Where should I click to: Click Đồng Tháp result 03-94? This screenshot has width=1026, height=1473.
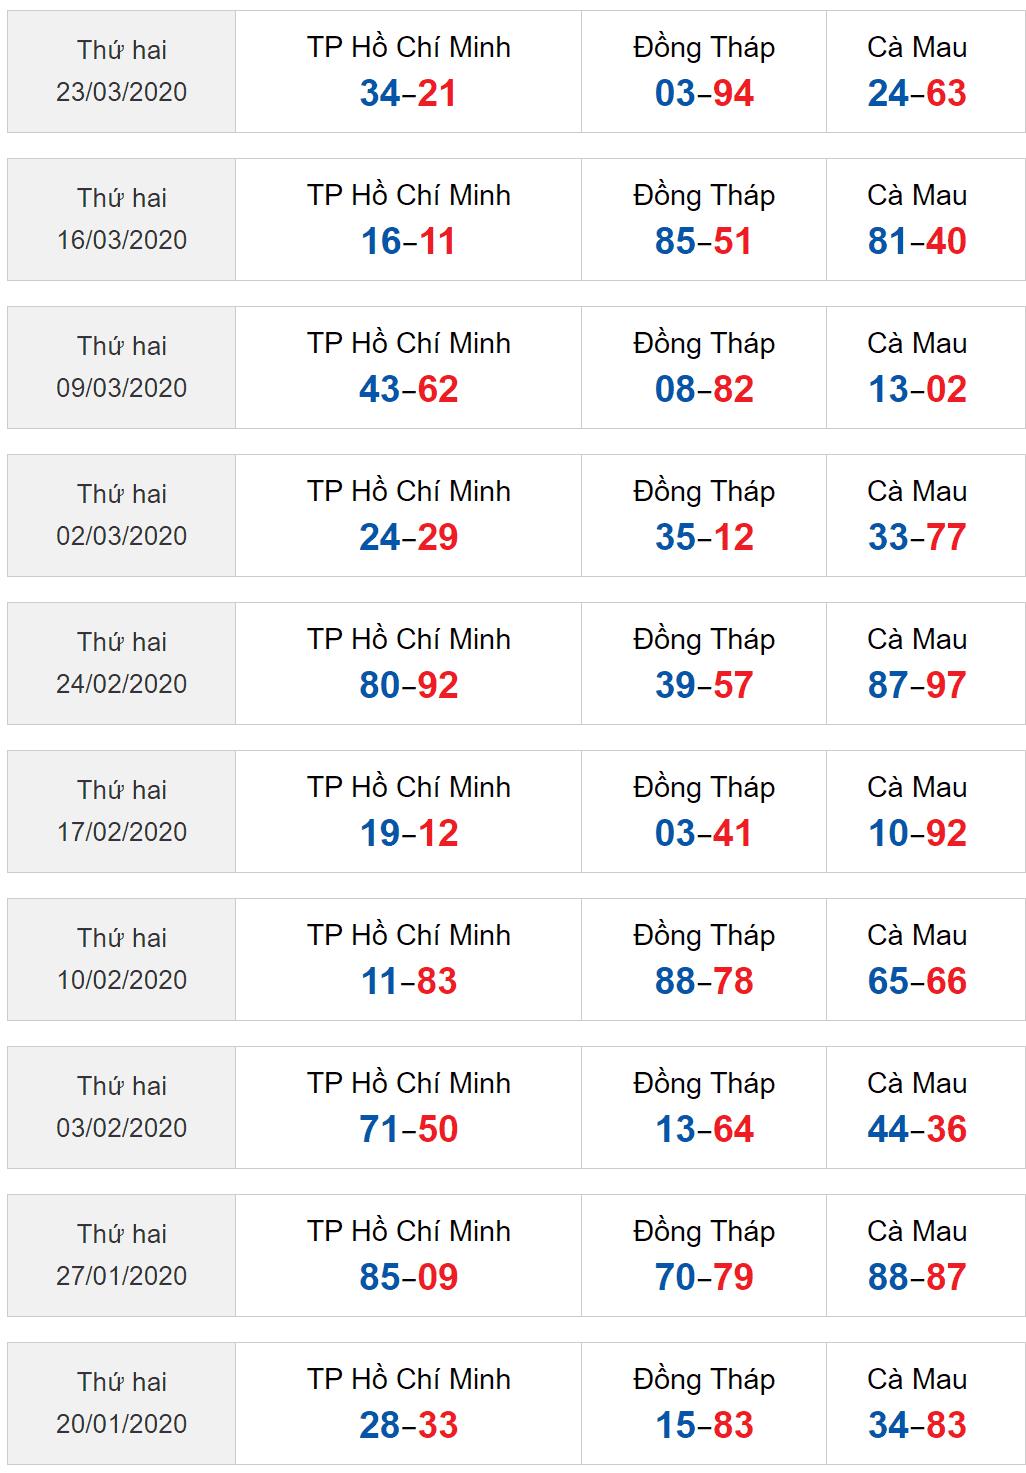click(704, 93)
